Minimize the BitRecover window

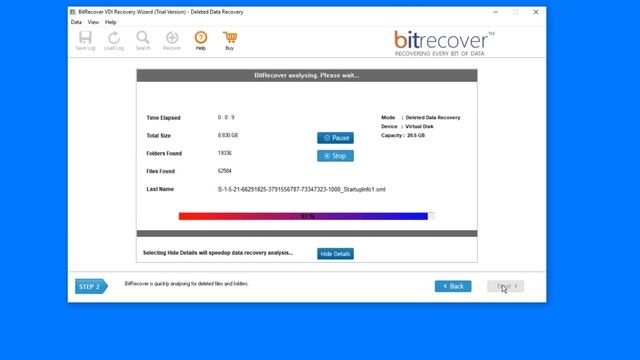(496, 12)
